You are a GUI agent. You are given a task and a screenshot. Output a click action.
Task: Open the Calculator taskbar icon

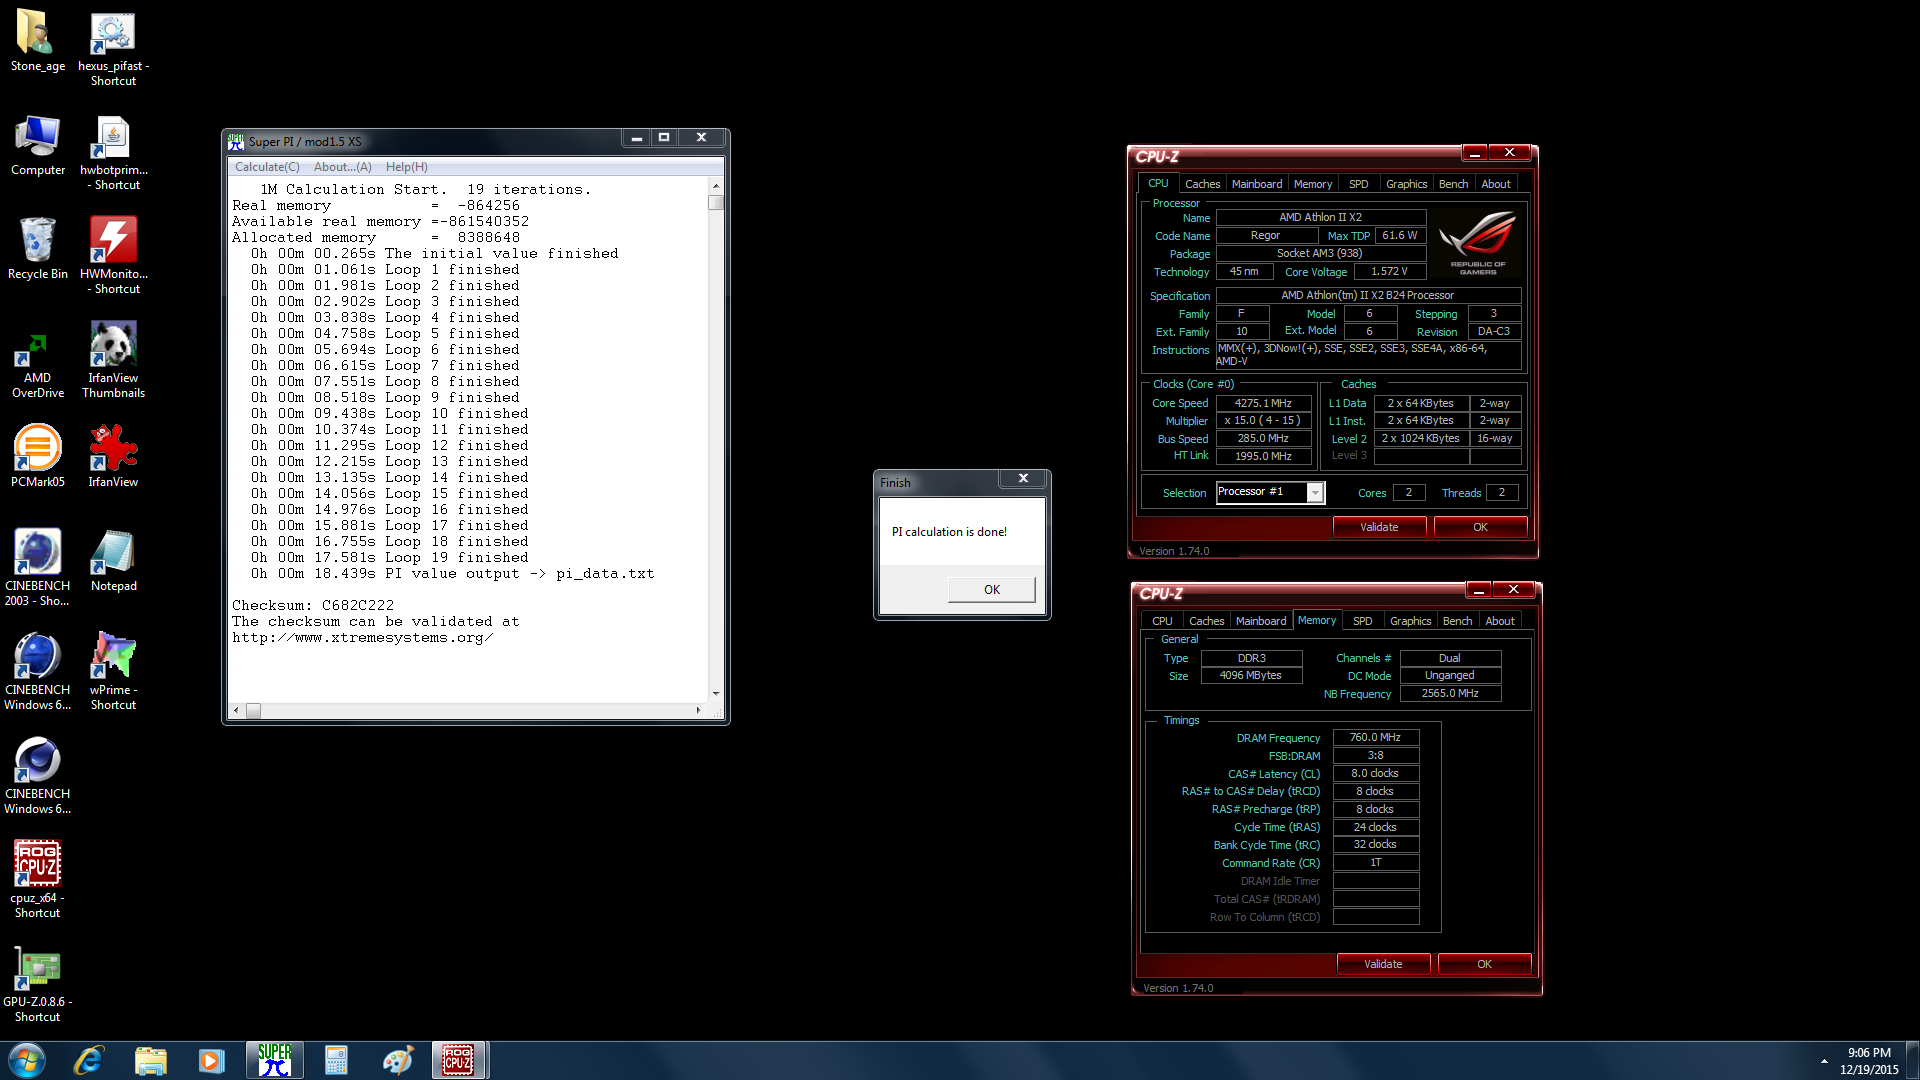336,1060
